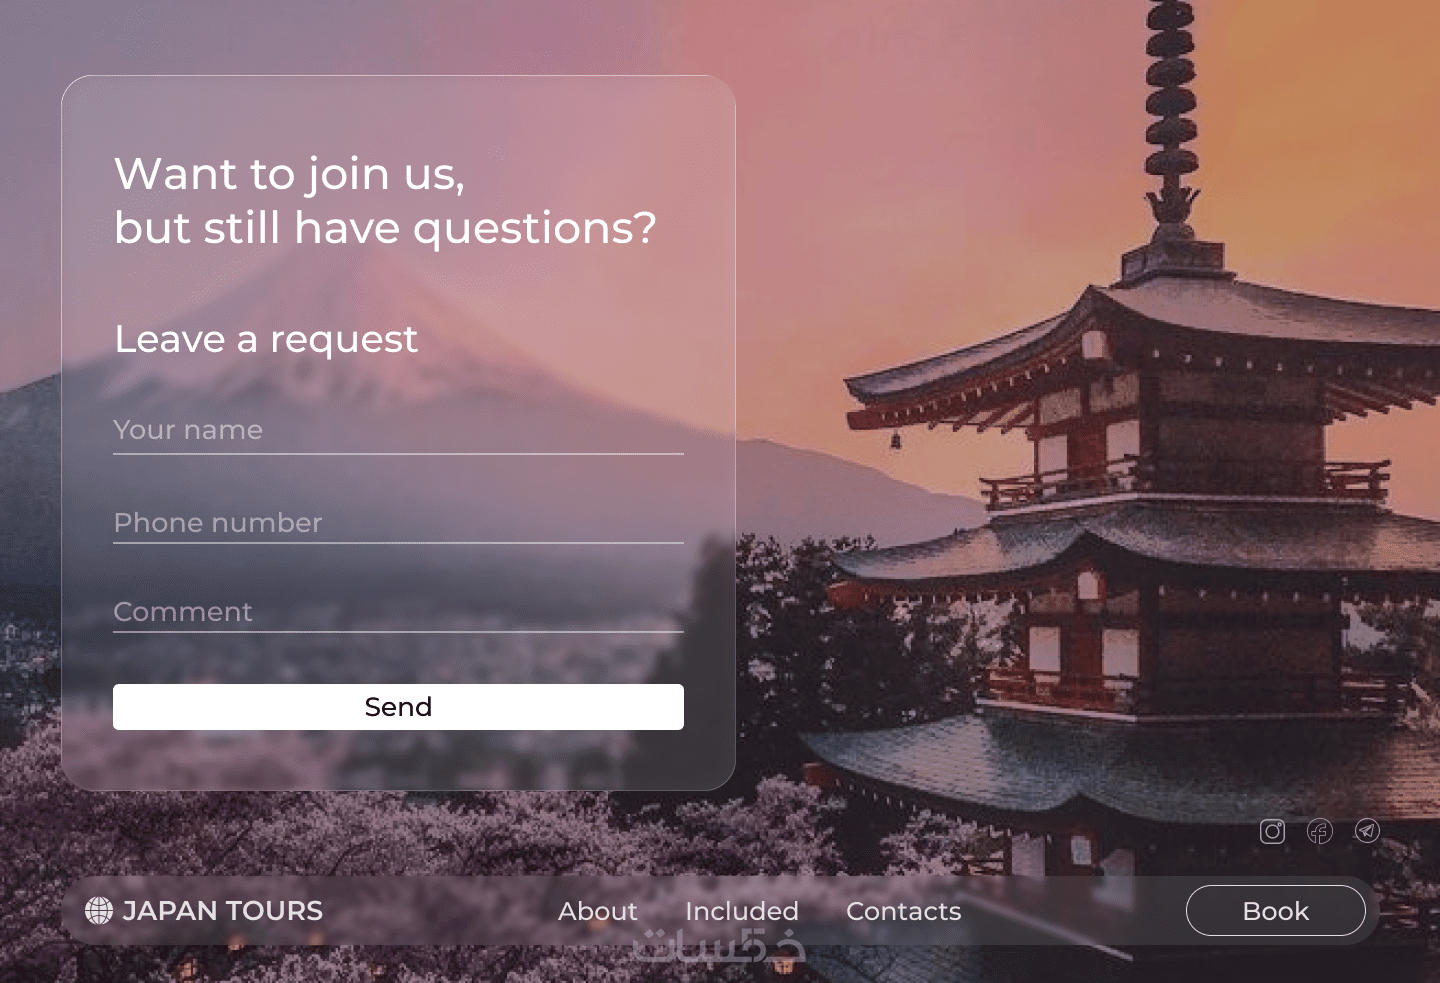The width and height of the screenshot is (1440, 983).
Task: Click the "Leave a request" subheading
Action: 266,340
